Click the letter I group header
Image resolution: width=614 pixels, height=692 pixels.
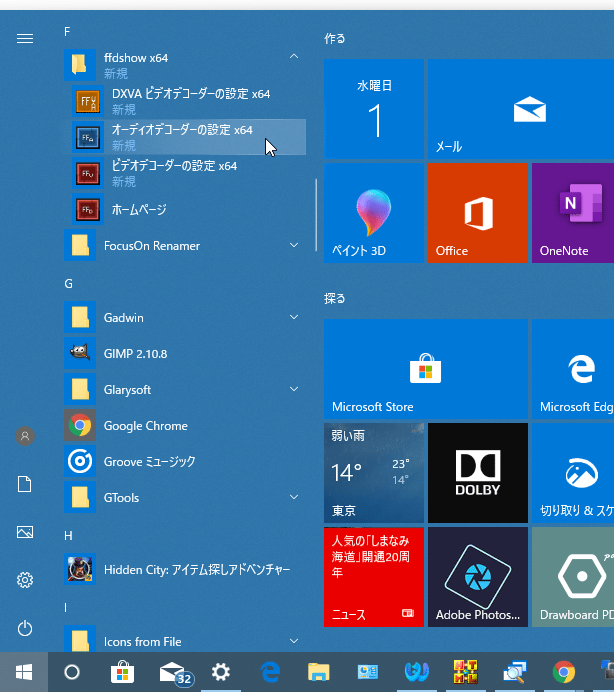pos(65,608)
